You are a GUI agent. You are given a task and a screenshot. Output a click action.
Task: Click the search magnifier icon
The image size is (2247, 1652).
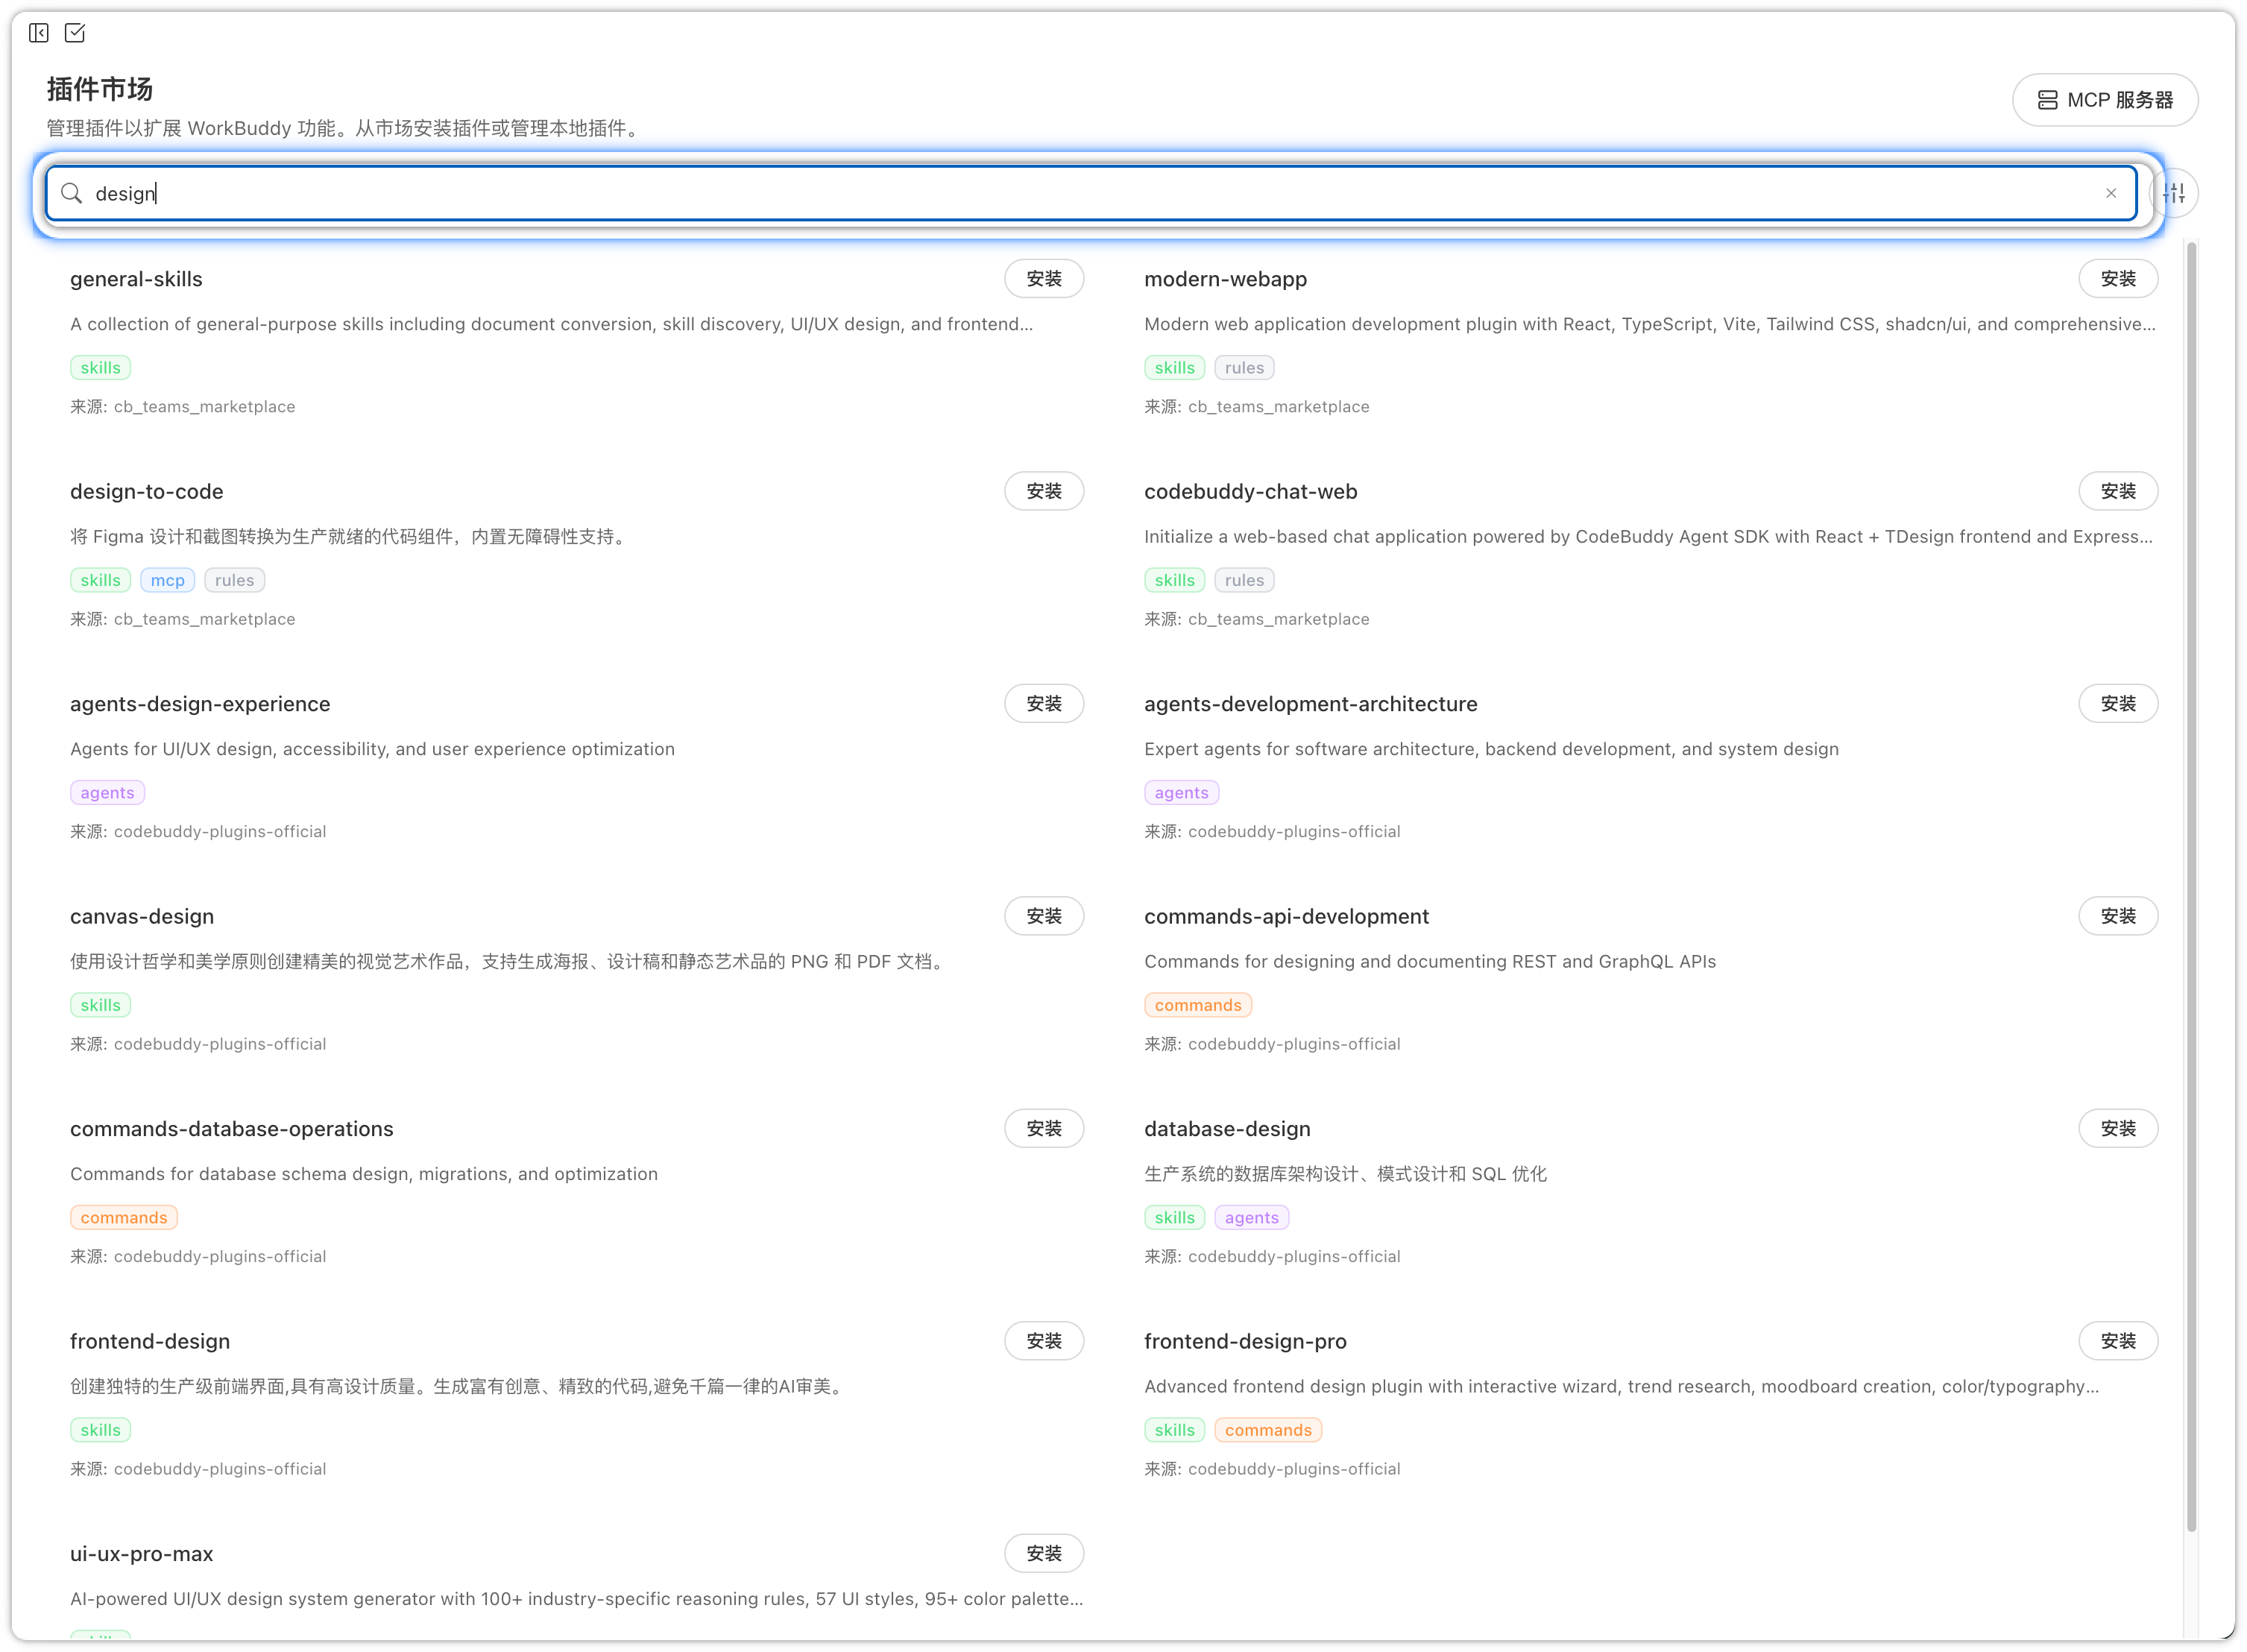(x=71, y=193)
